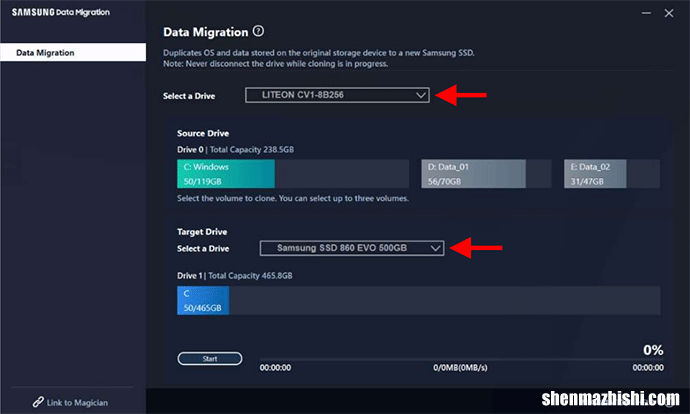The image size is (690, 414).
Task: Click the 'Select the volume to clone' hint text
Action: [x=293, y=198]
